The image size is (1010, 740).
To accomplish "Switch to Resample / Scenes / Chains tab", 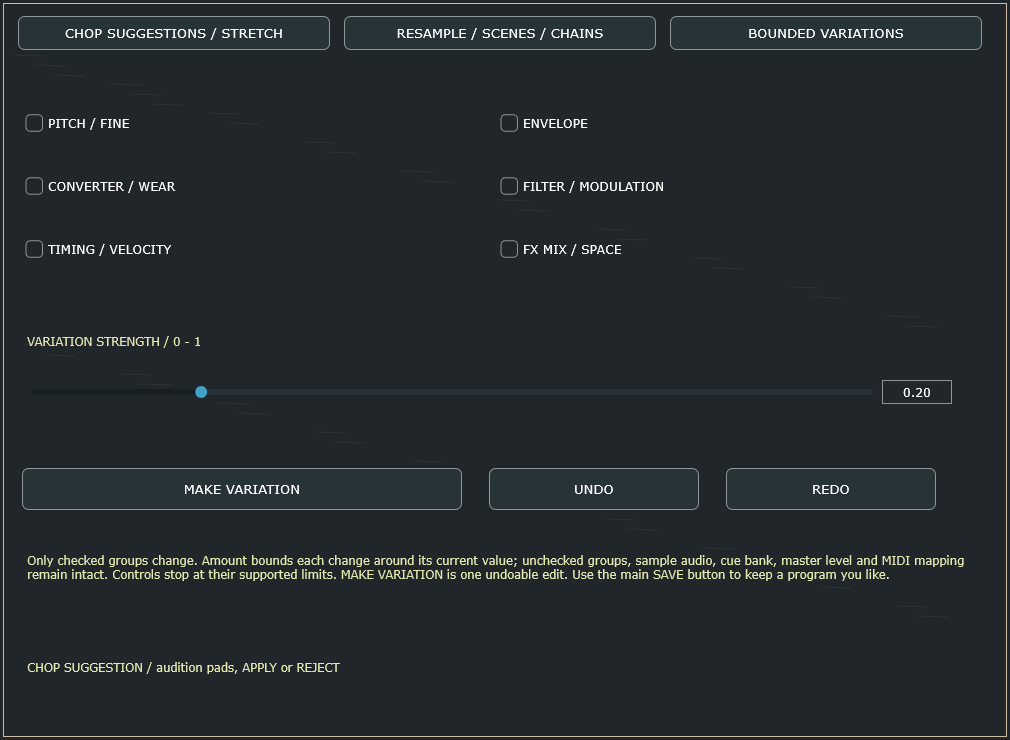I will [500, 33].
